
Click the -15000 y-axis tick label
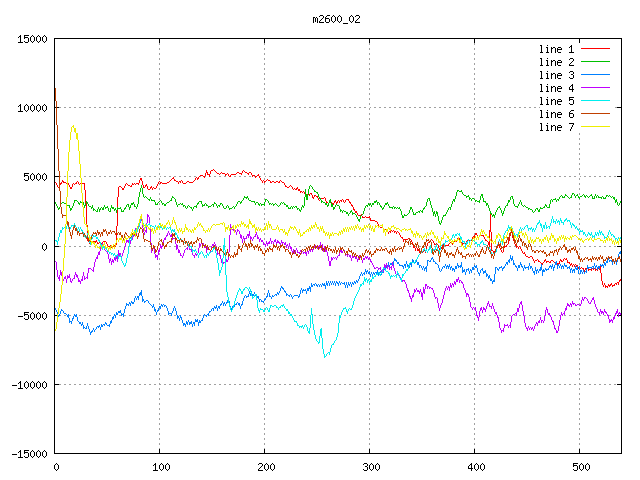click(29, 454)
